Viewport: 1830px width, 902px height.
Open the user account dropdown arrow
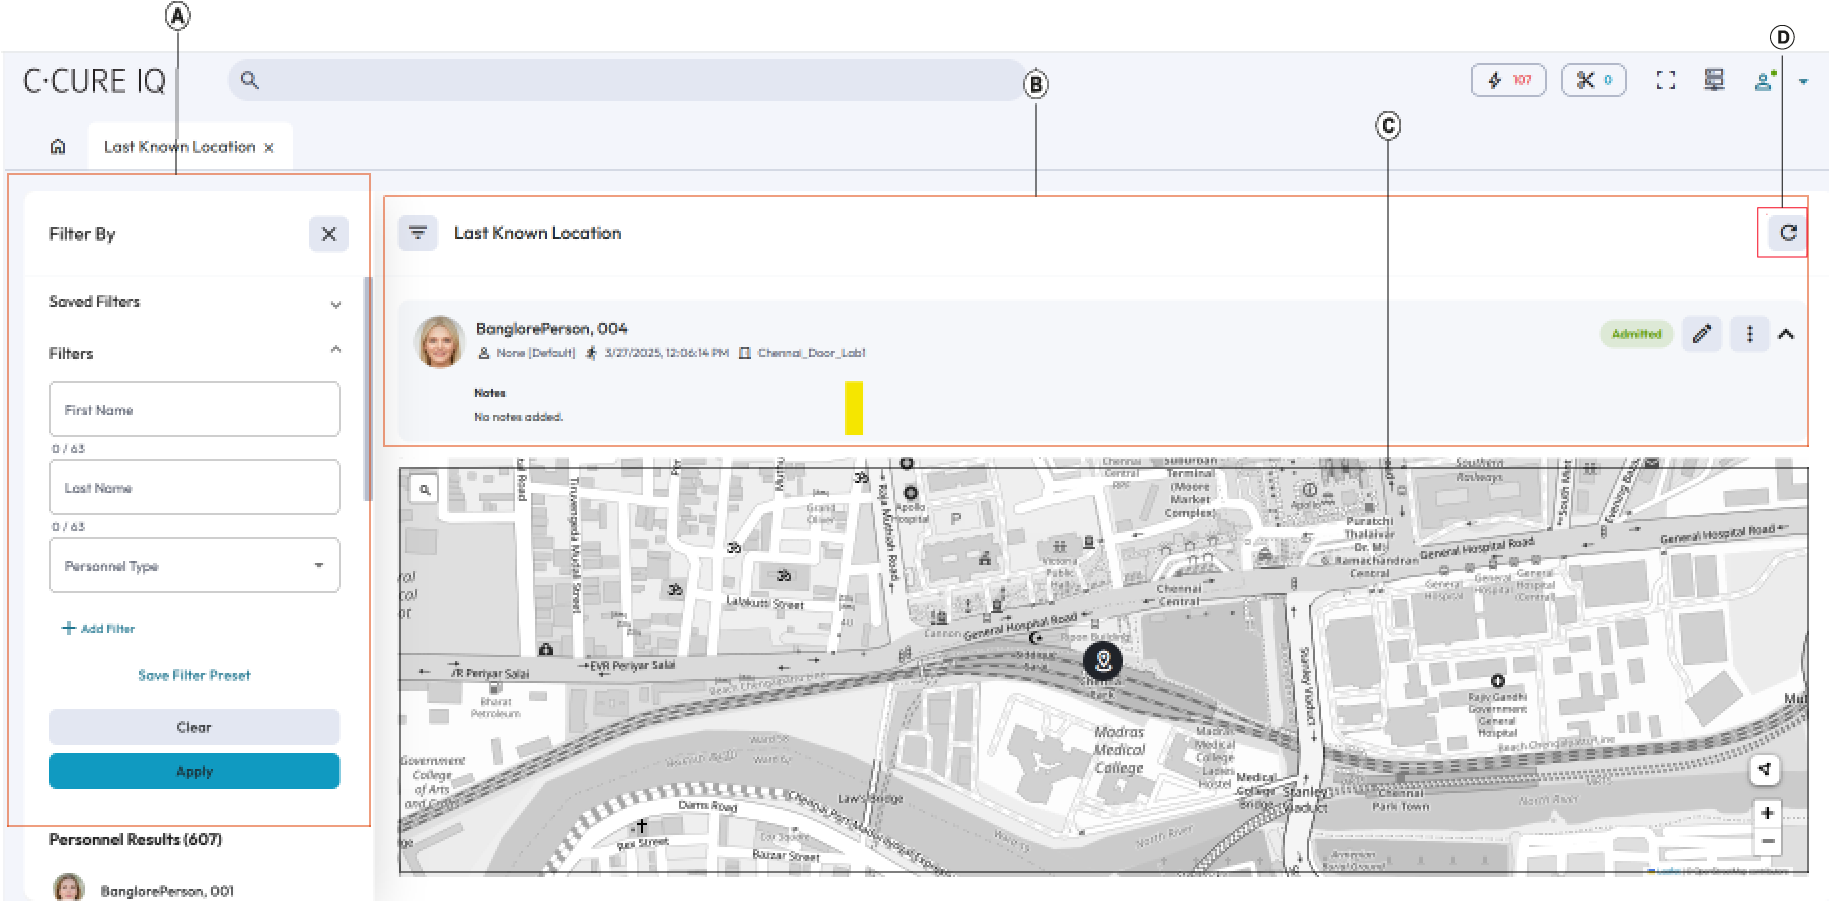1803,81
